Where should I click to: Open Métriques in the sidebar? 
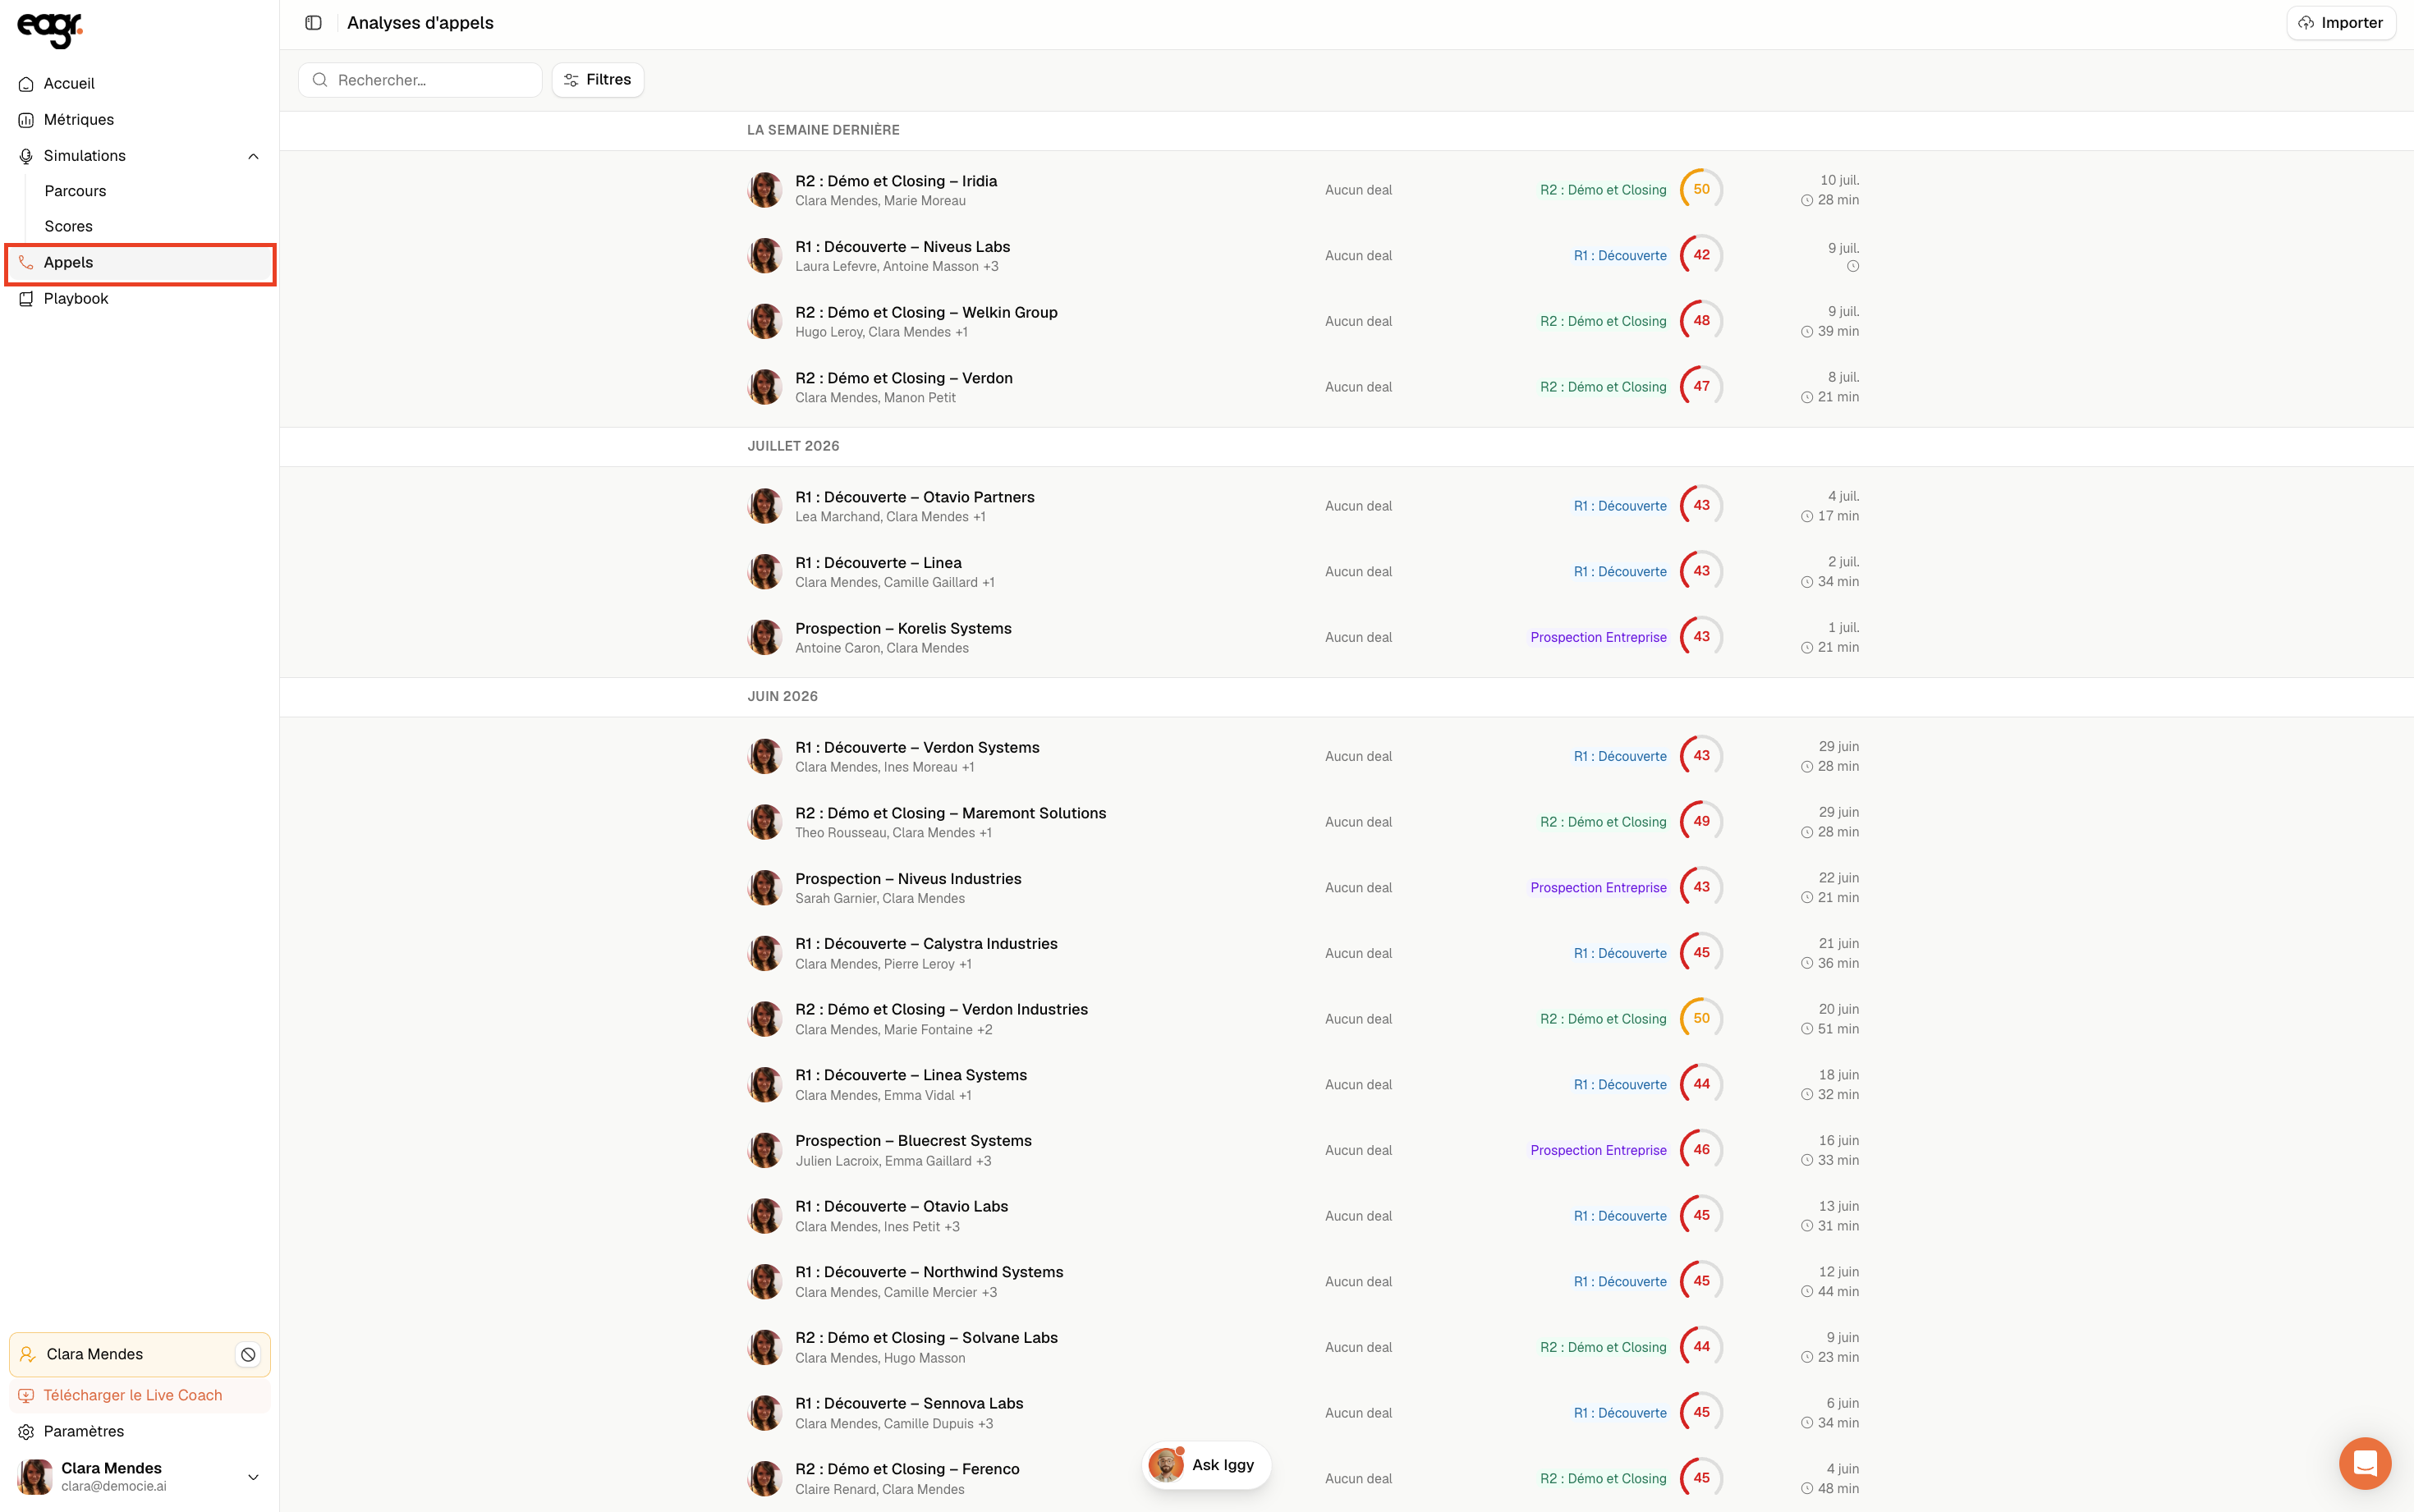click(x=140, y=120)
